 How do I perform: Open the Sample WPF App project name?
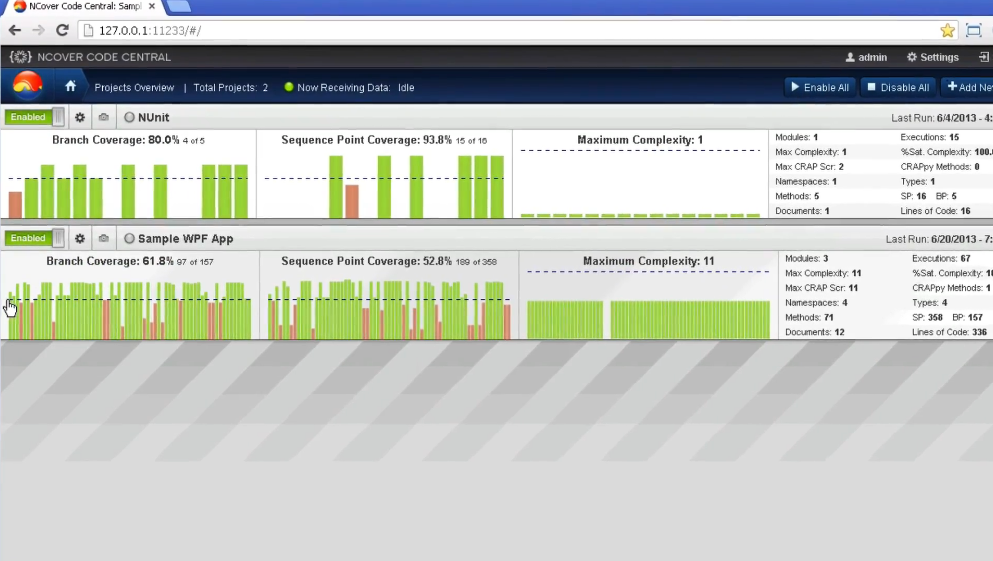(186, 239)
